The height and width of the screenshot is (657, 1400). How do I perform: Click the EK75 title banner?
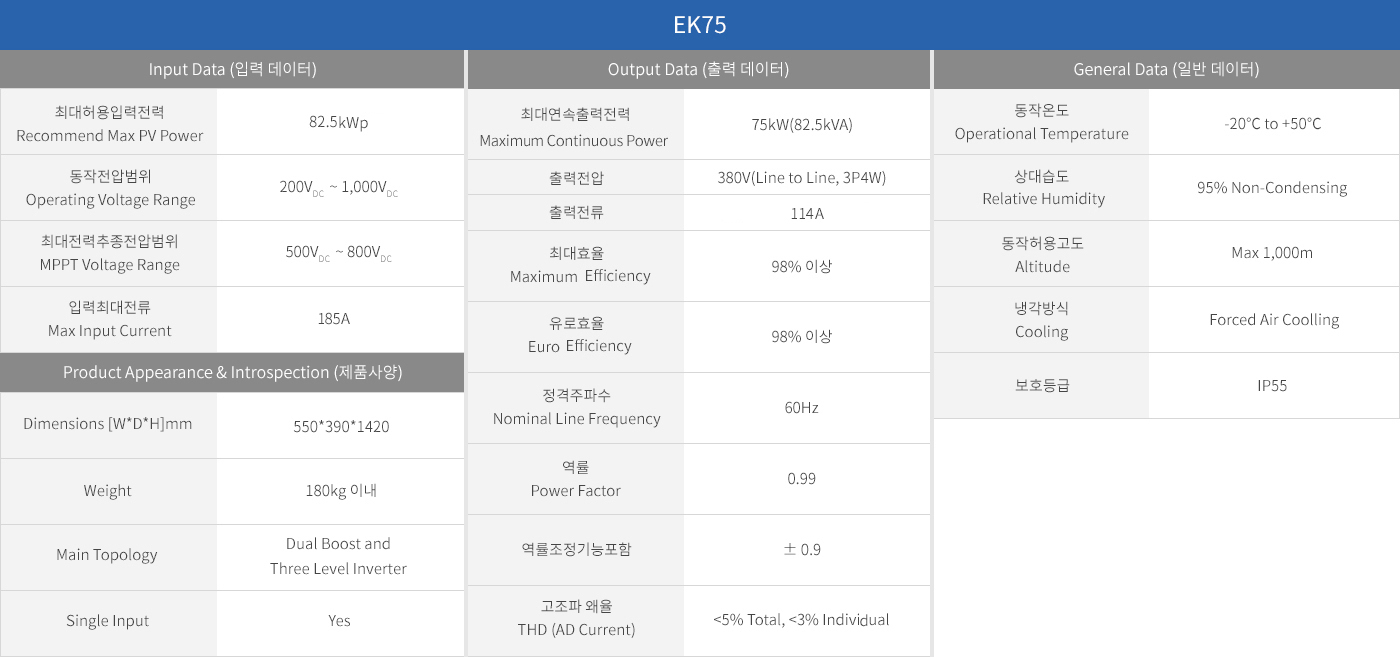click(x=700, y=25)
